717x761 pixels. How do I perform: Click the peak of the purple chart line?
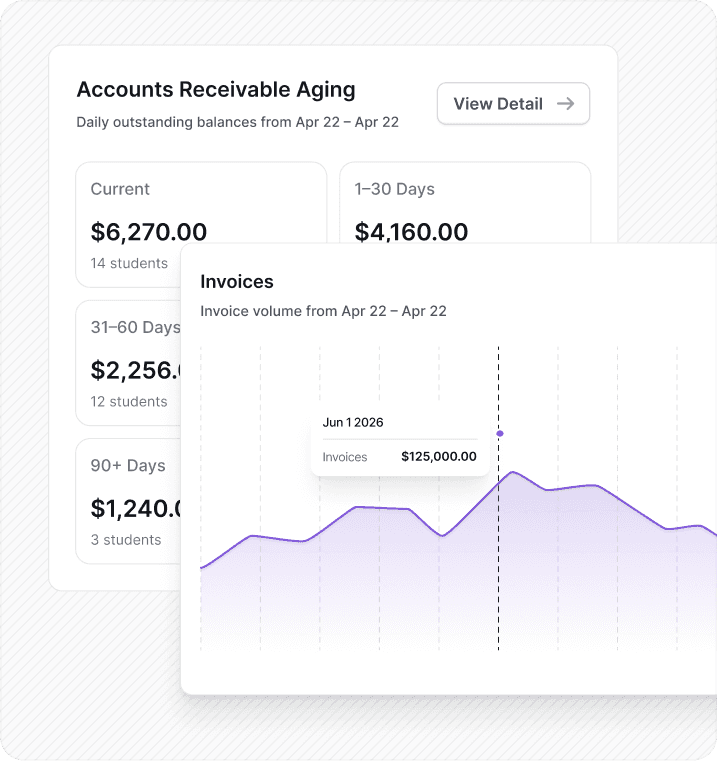(x=513, y=472)
